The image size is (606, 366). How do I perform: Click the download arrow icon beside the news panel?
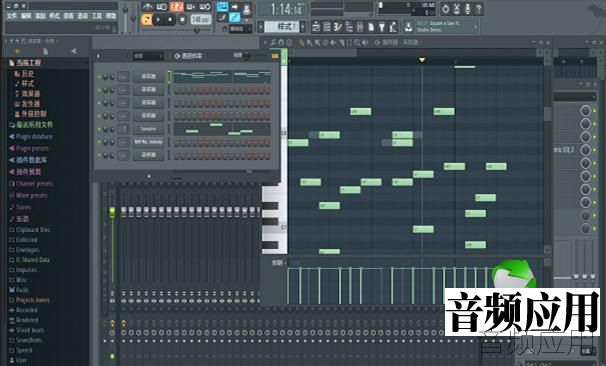pos(408,27)
